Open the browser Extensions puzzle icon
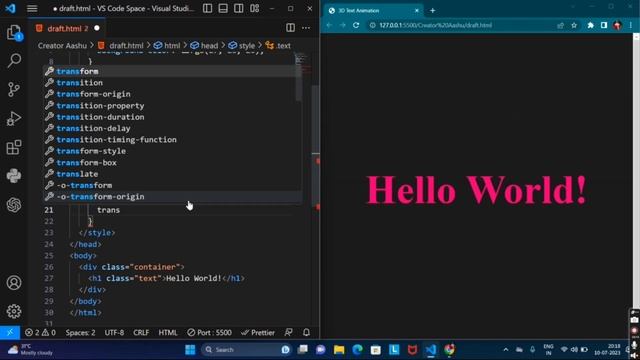The height and width of the screenshot is (360, 640). click(x=590, y=25)
